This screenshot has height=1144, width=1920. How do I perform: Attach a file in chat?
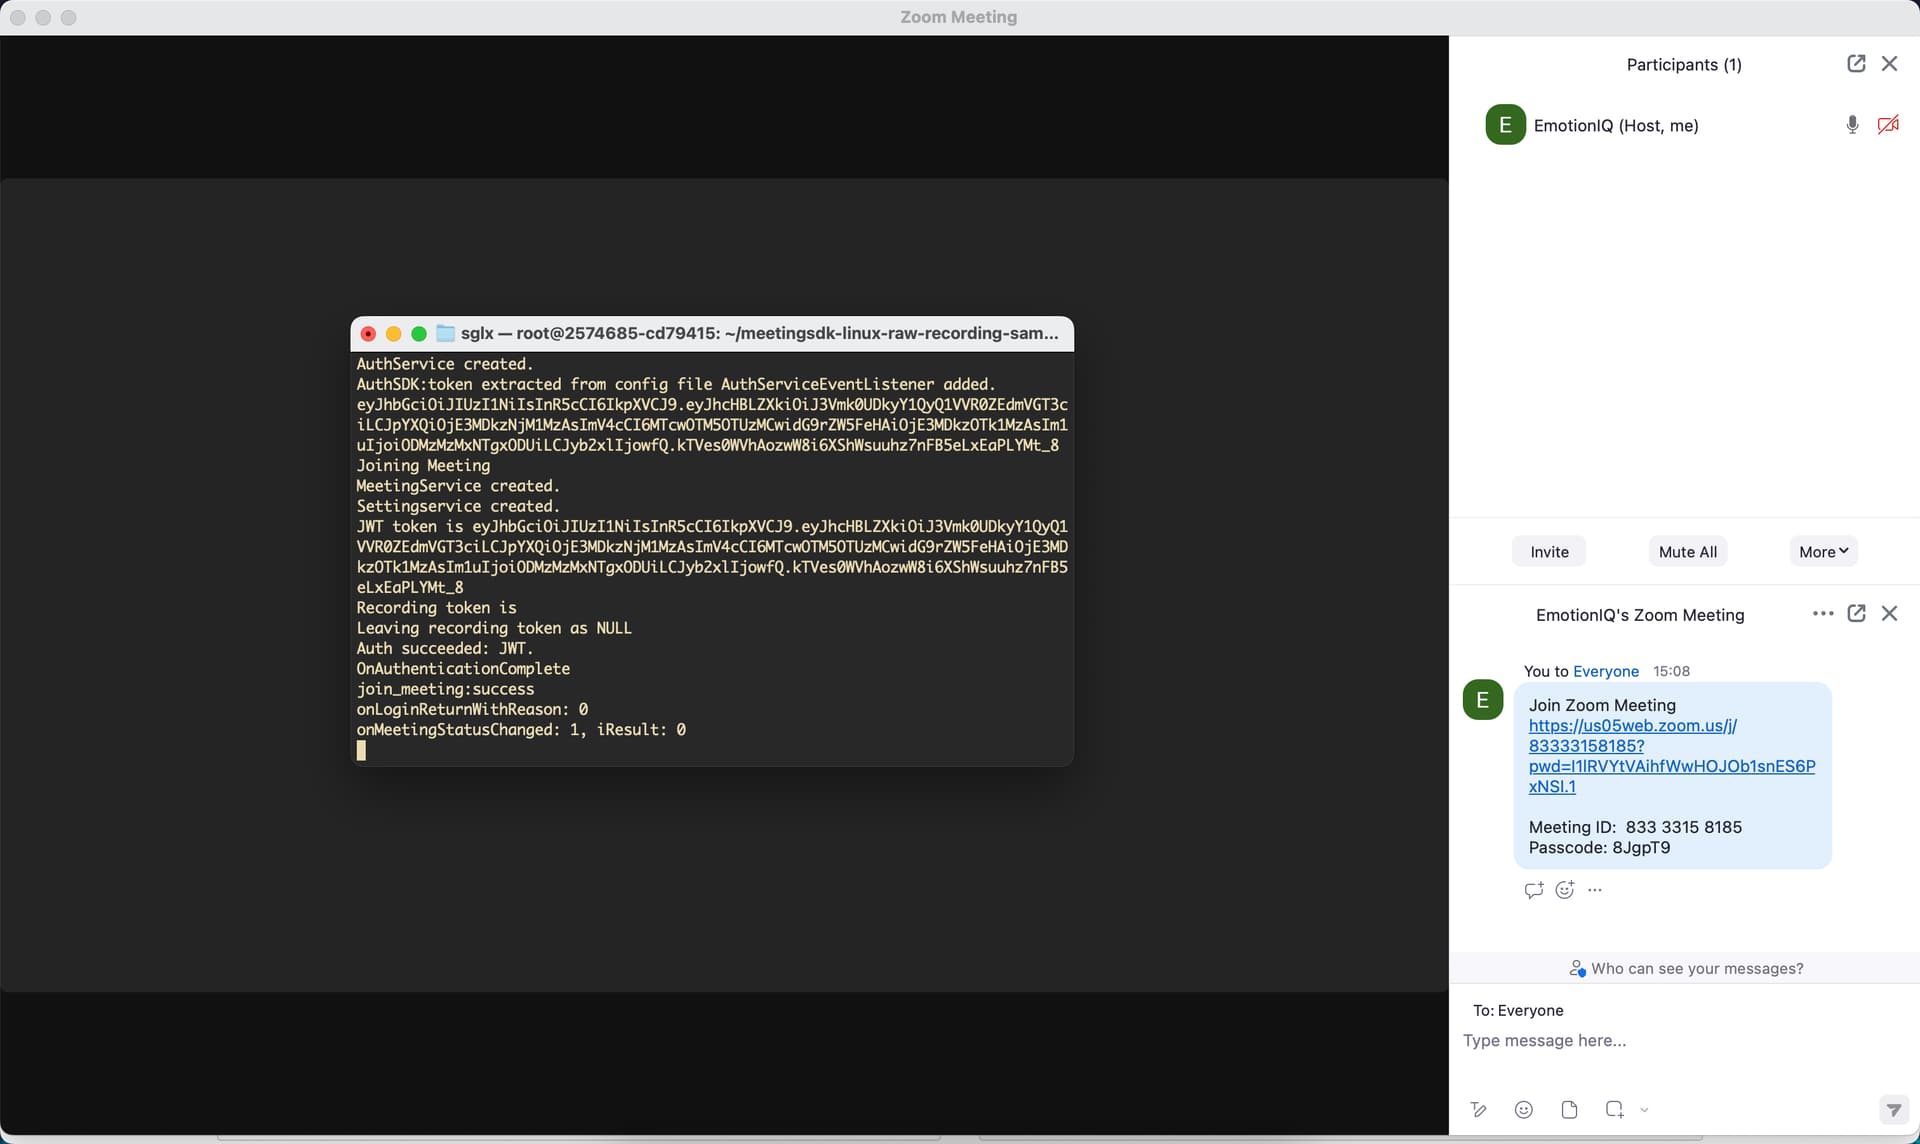pyautogui.click(x=1569, y=1109)
